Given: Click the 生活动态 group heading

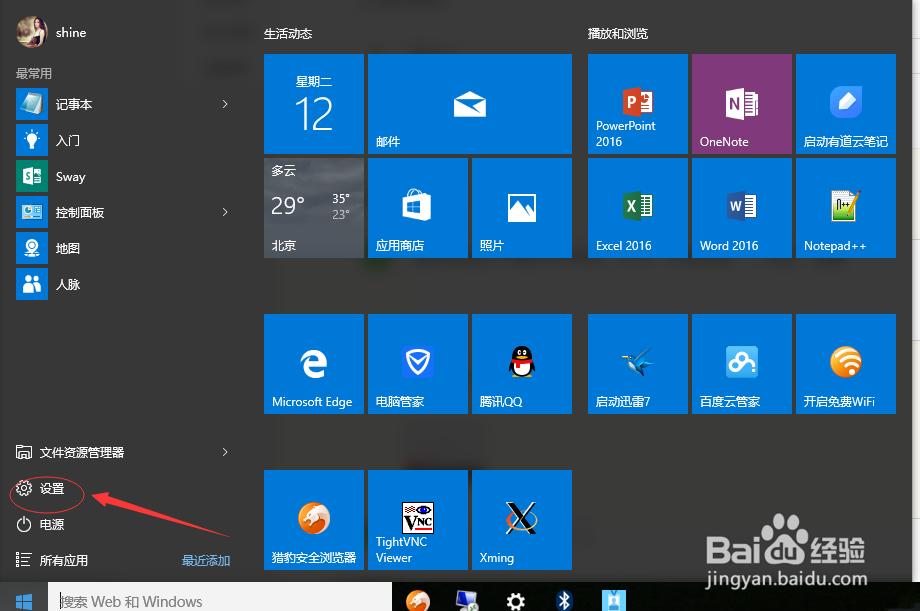Looking at the screenshot, I should [x=288, y=33].
